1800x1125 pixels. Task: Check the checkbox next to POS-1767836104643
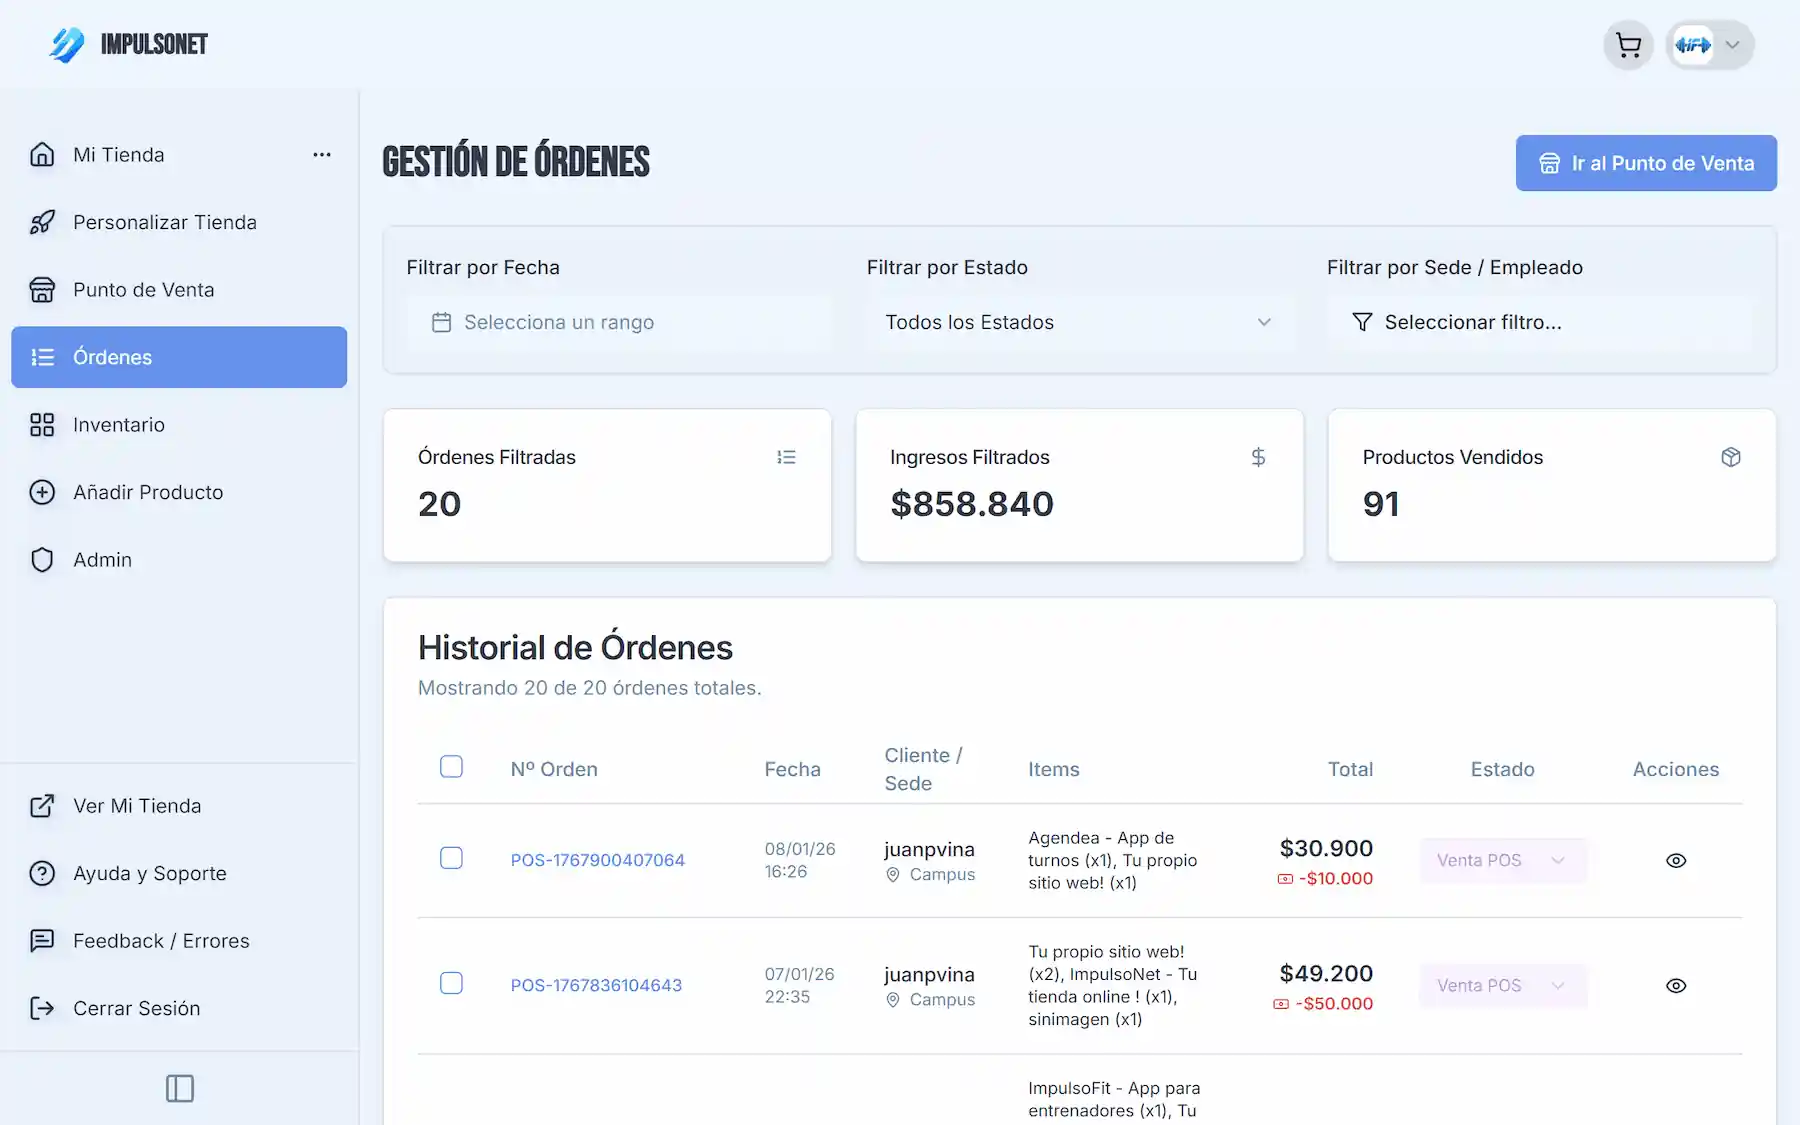pyautogui.click(x=452, y=983)
